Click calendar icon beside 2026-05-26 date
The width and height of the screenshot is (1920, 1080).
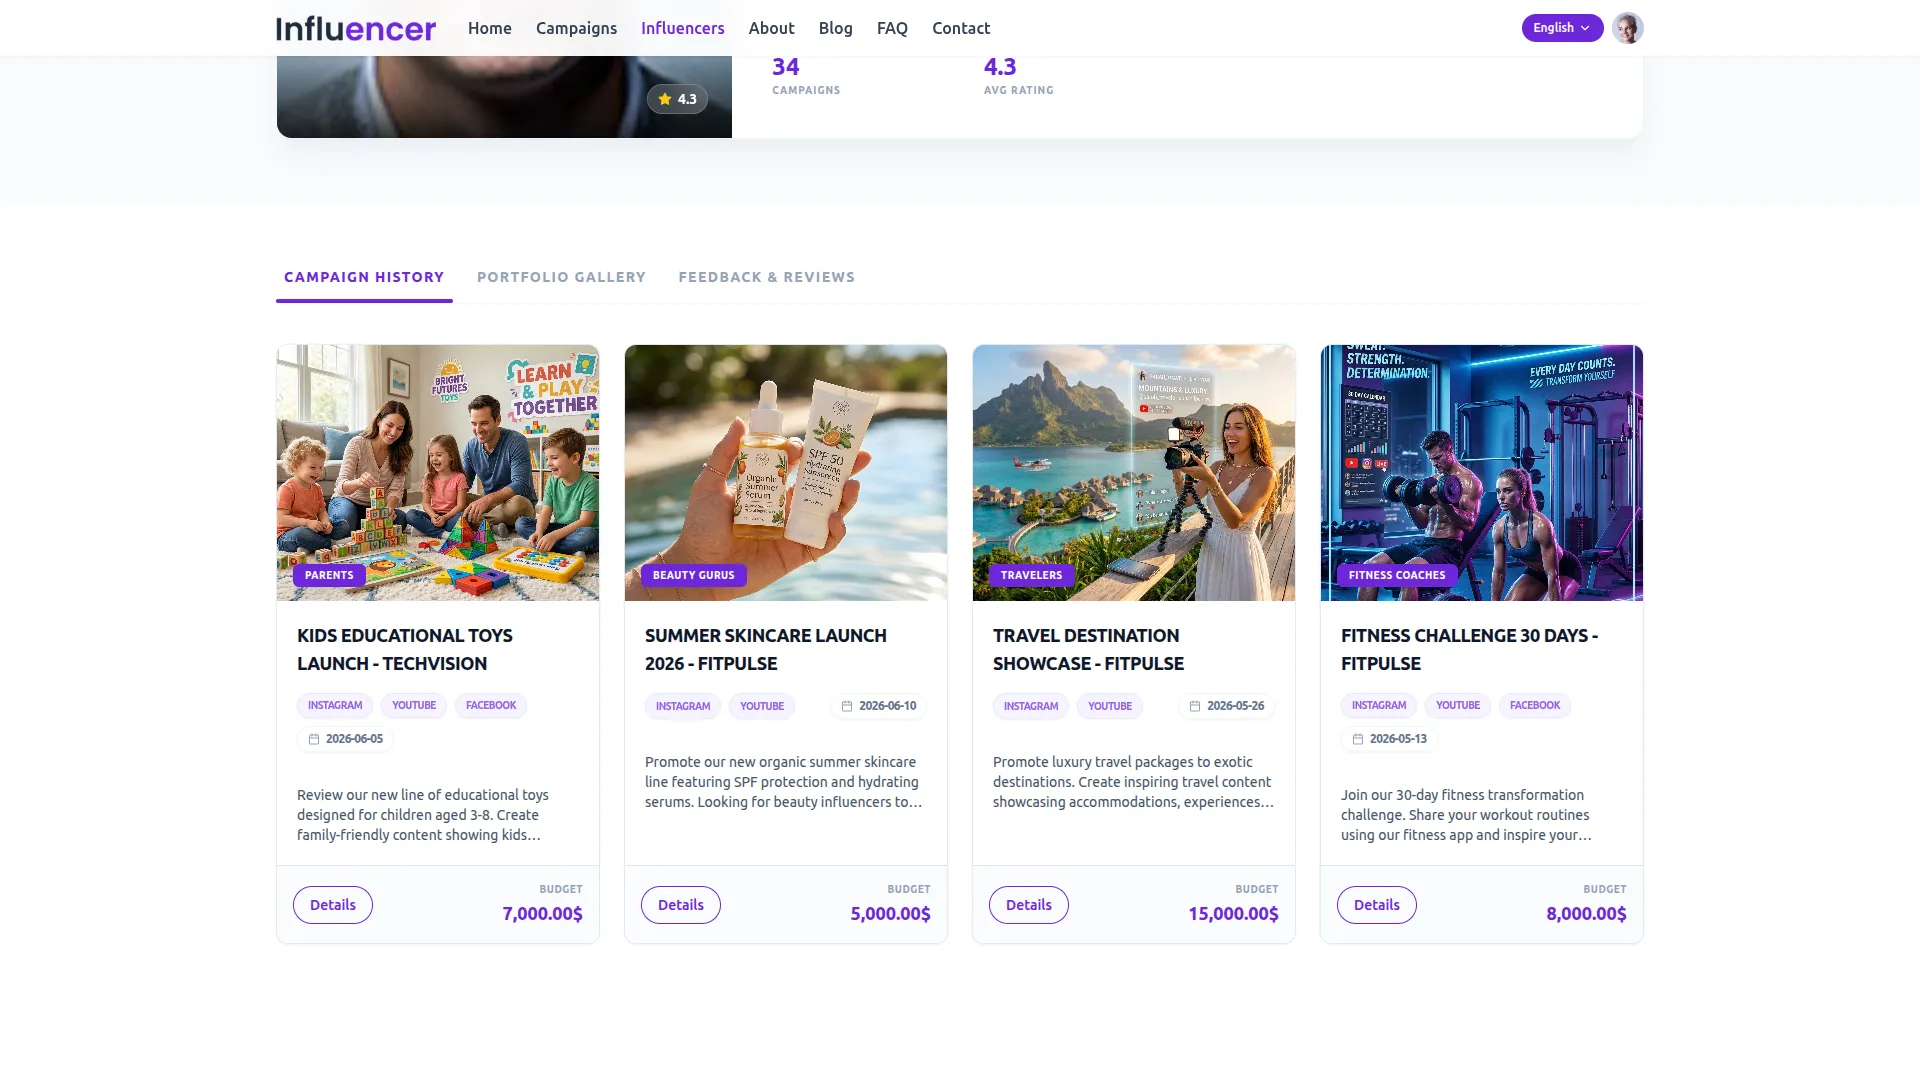[x=1194, y=706]
